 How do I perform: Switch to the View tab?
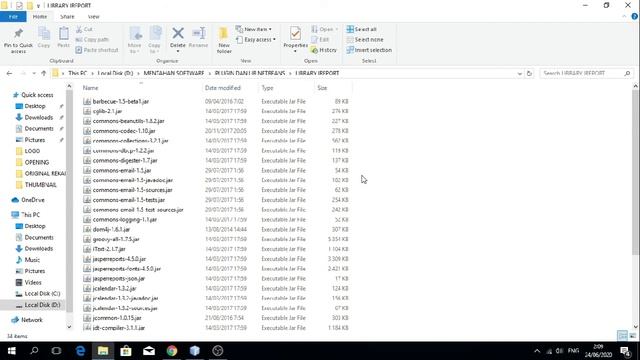[93, 17]
